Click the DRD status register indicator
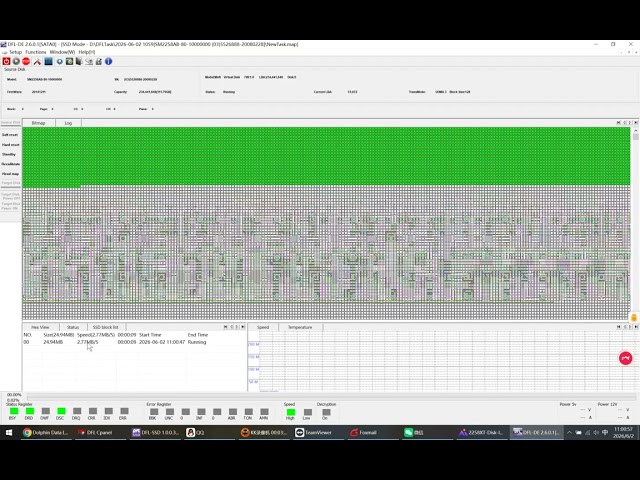This screenshot has width=640, height=480. [x=29, y=411]
